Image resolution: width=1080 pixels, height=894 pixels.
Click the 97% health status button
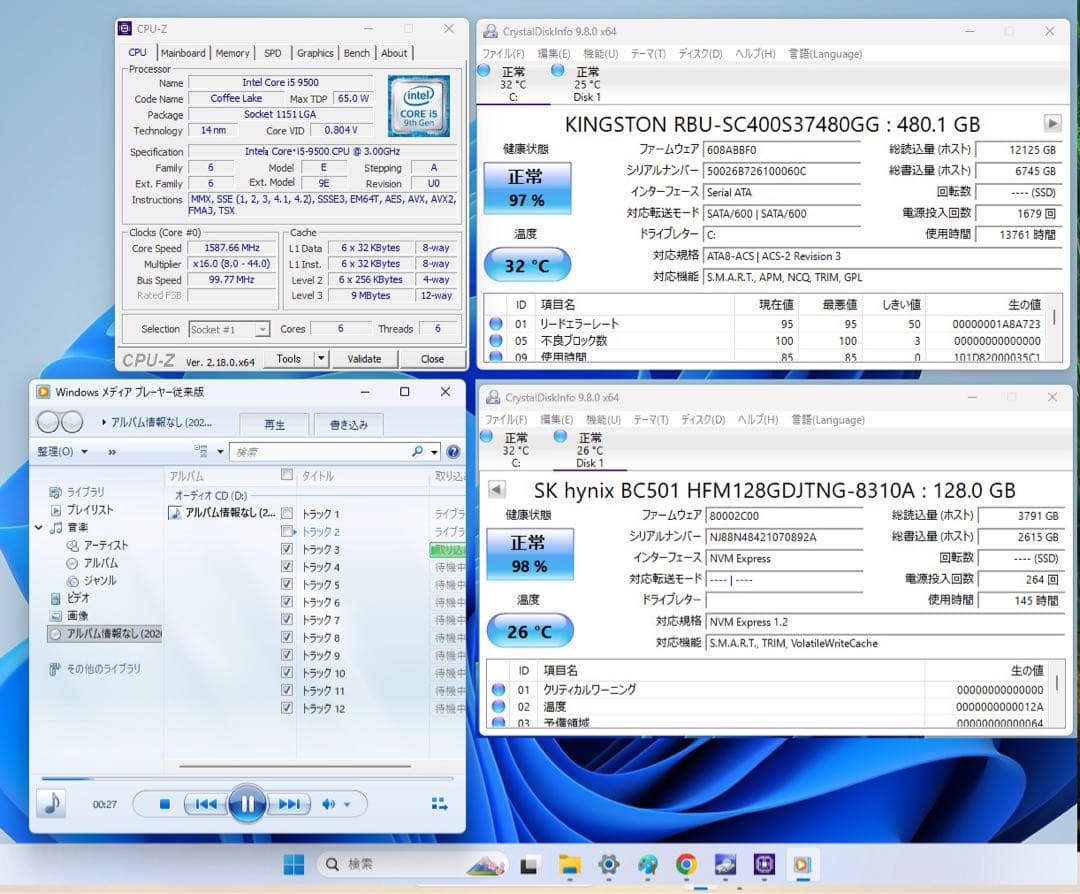[527, 188]
